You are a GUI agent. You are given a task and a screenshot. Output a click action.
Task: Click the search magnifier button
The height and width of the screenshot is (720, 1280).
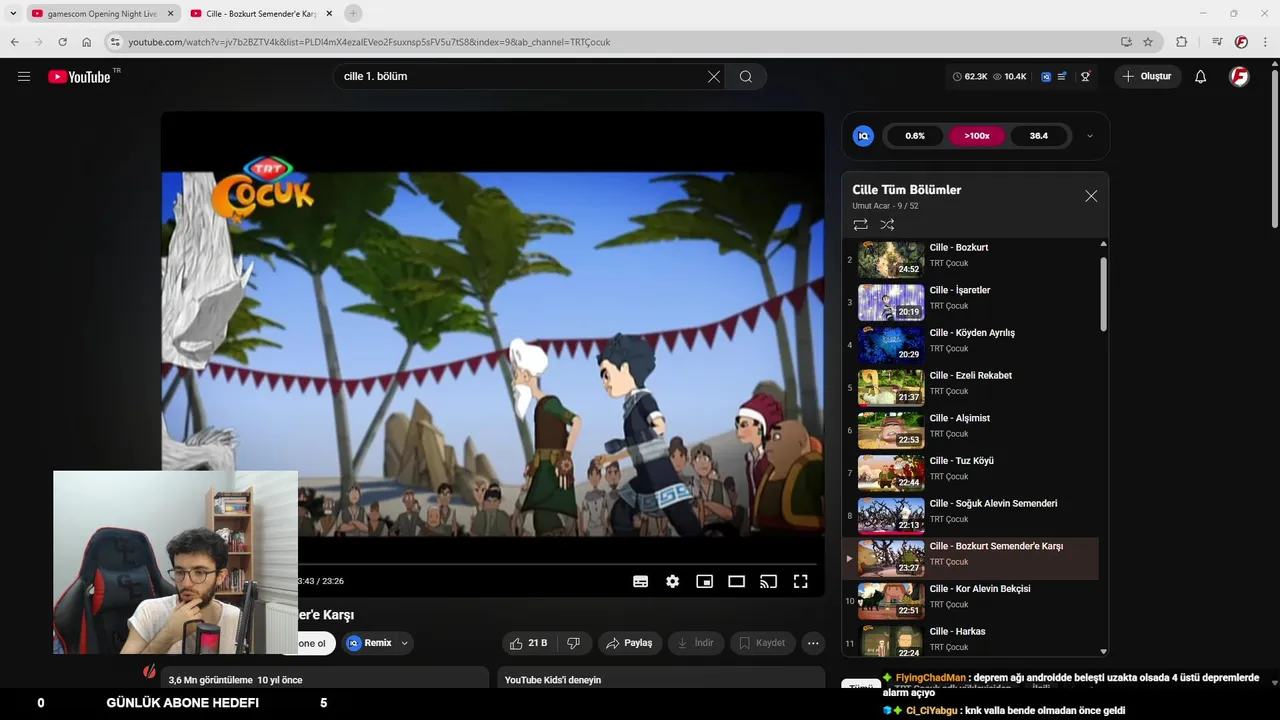click(746, 76)
